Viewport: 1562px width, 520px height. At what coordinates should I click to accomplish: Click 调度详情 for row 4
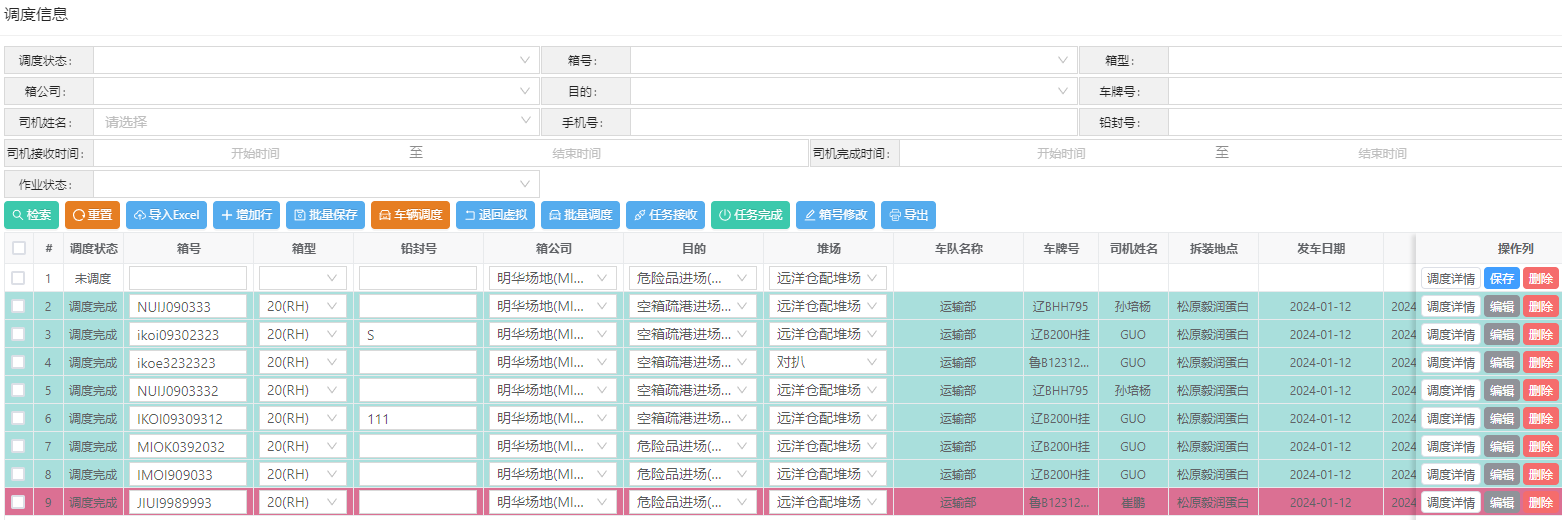click(x=1450, y=362)
